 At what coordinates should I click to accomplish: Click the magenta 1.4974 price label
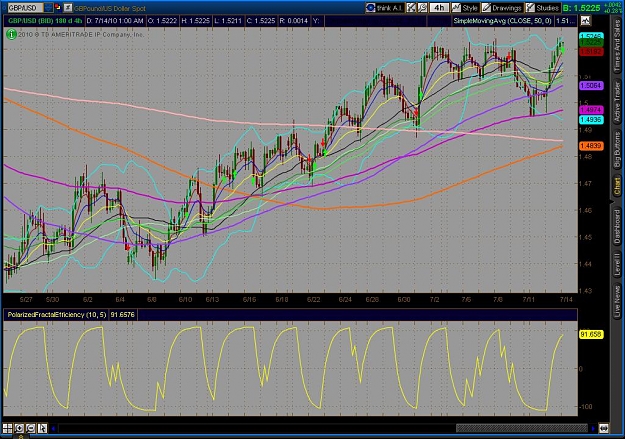pos(591,110)
